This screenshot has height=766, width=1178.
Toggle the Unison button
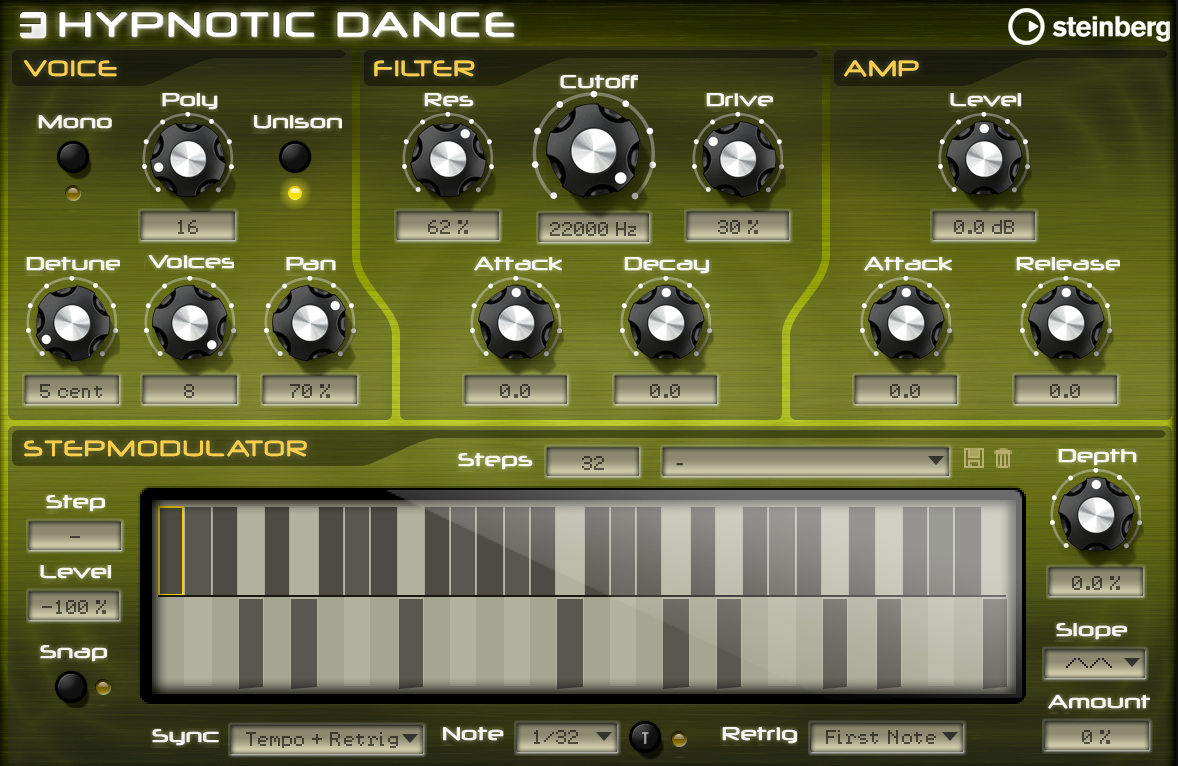(294, 157)
